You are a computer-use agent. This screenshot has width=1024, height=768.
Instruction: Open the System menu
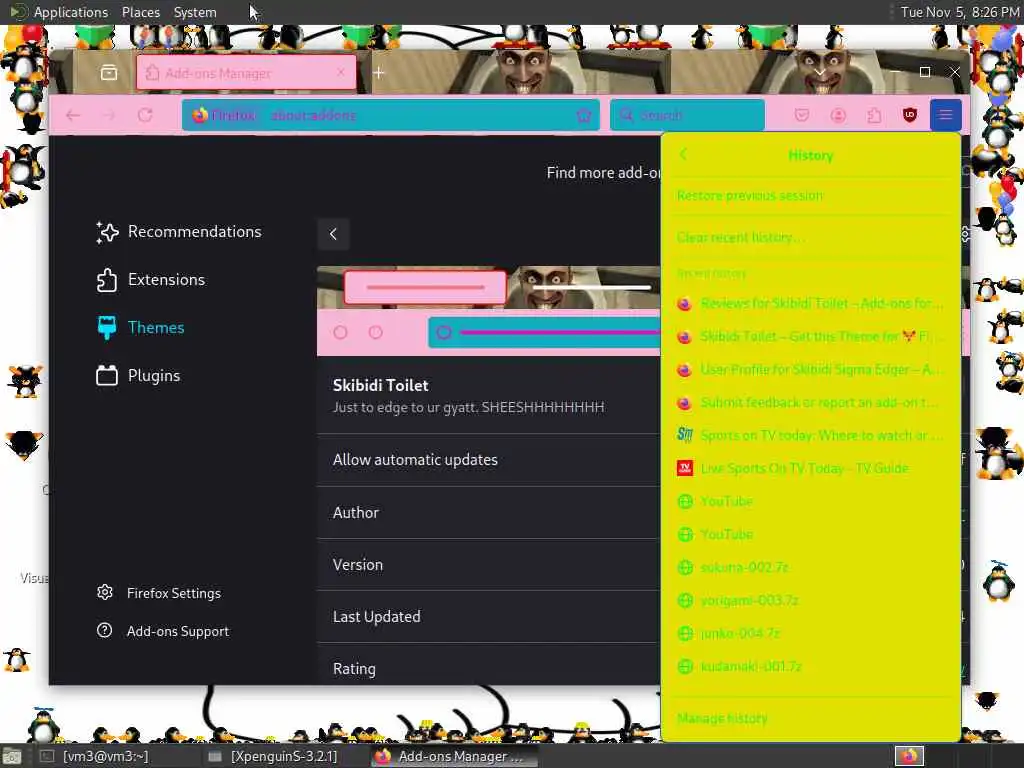[195, 12]
